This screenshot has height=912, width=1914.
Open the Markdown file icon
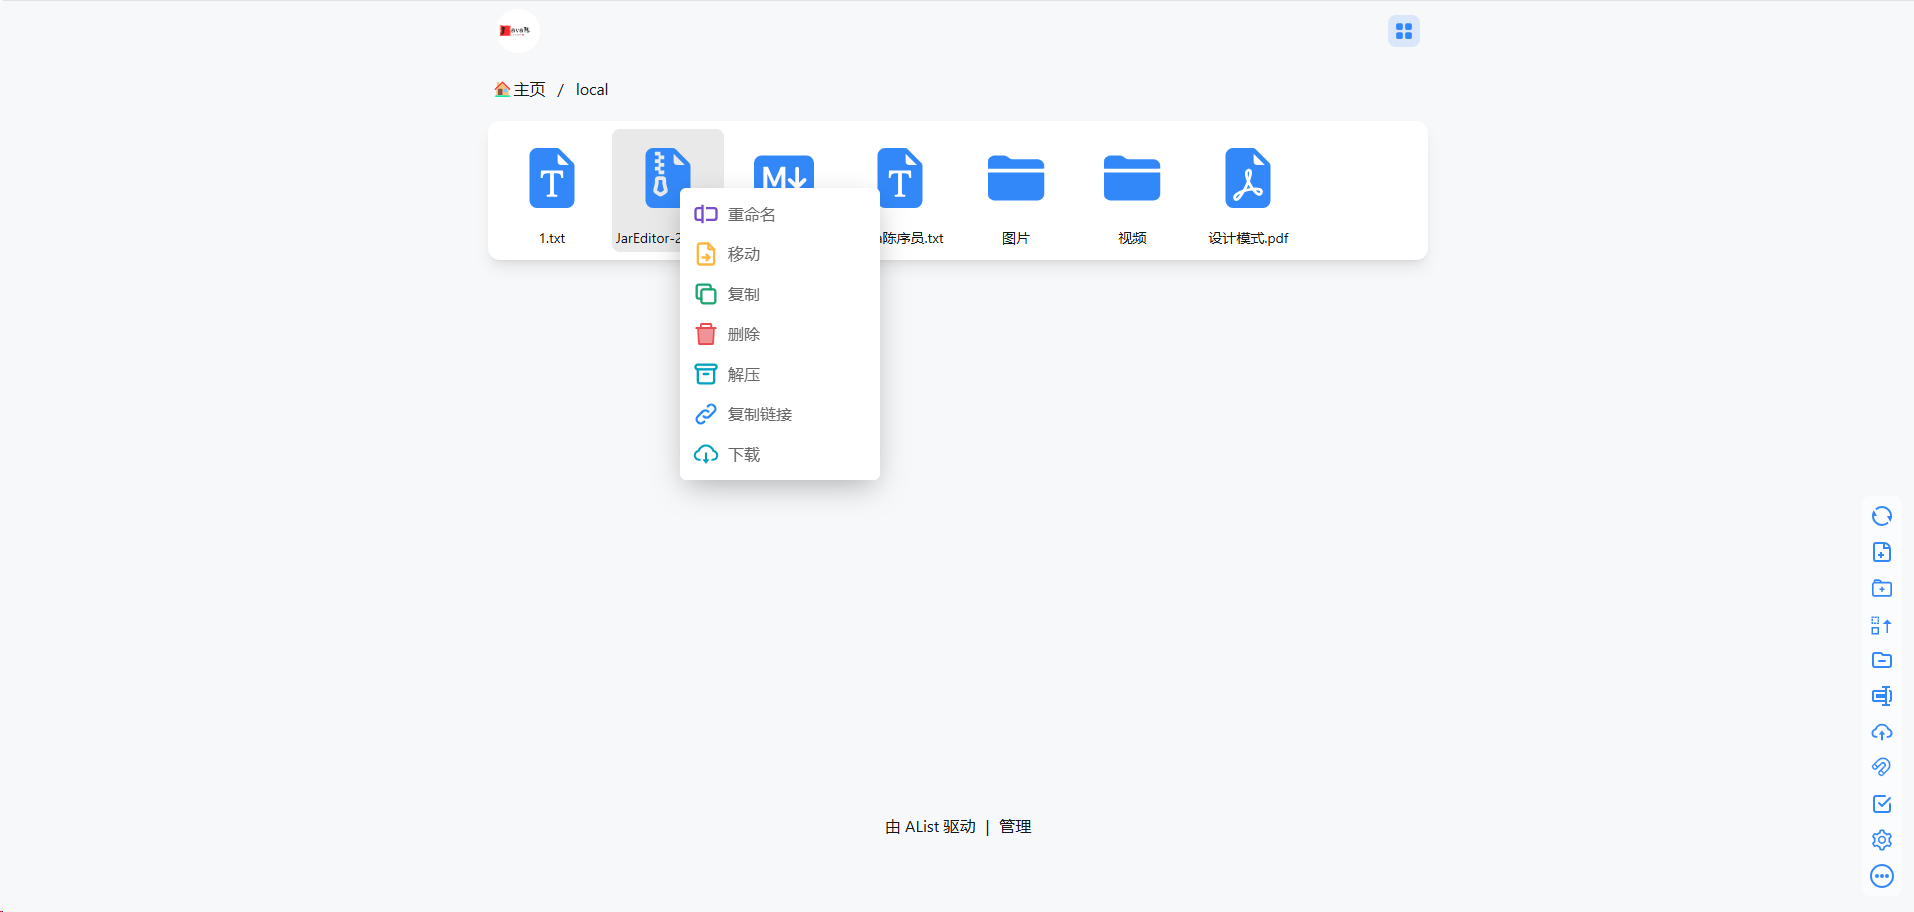pyautogui.click(x=783, y=170)
